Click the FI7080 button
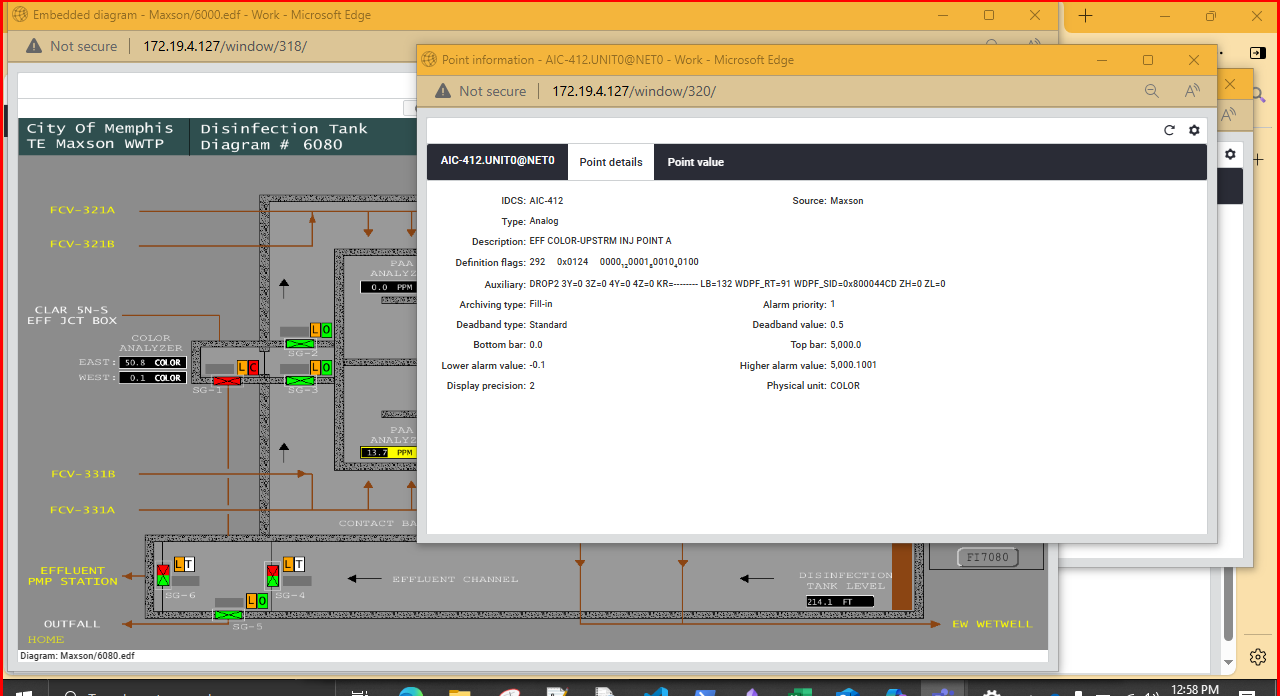The image size is (1280, 696). coord(987,557)
